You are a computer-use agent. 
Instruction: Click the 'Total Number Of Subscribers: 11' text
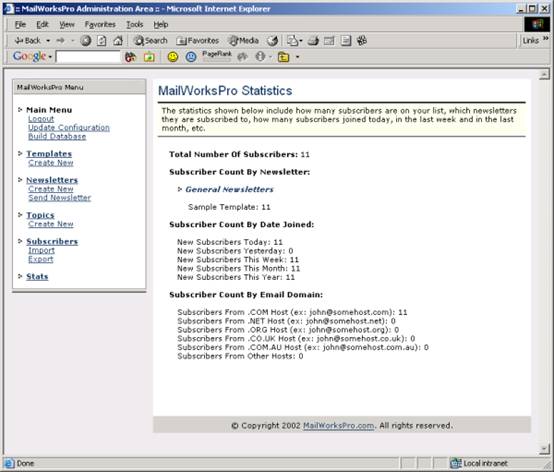click(x=239, y=154)
